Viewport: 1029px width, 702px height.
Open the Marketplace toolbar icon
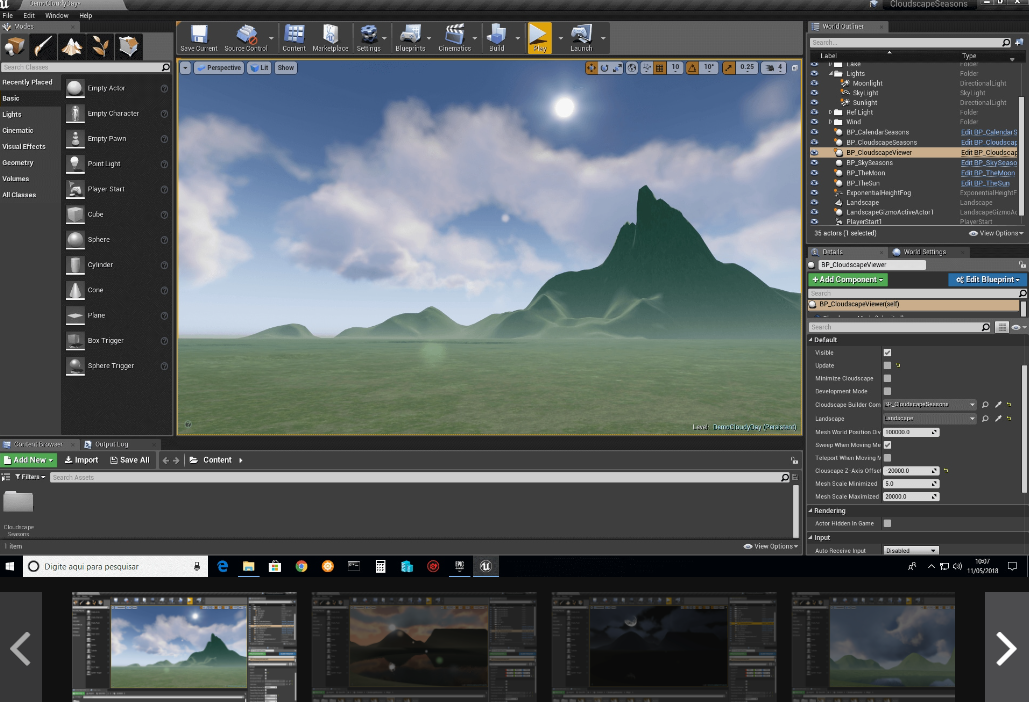[330, 37]
